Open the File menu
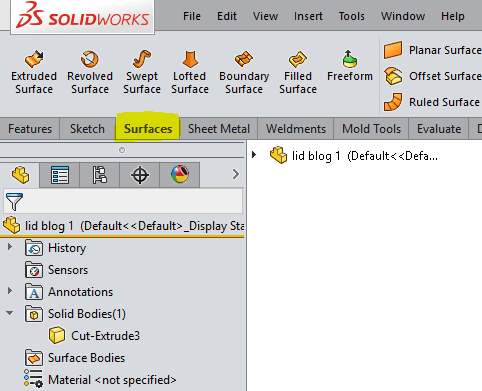The height and width of the screenshot is (391, 482). [192, 16]
